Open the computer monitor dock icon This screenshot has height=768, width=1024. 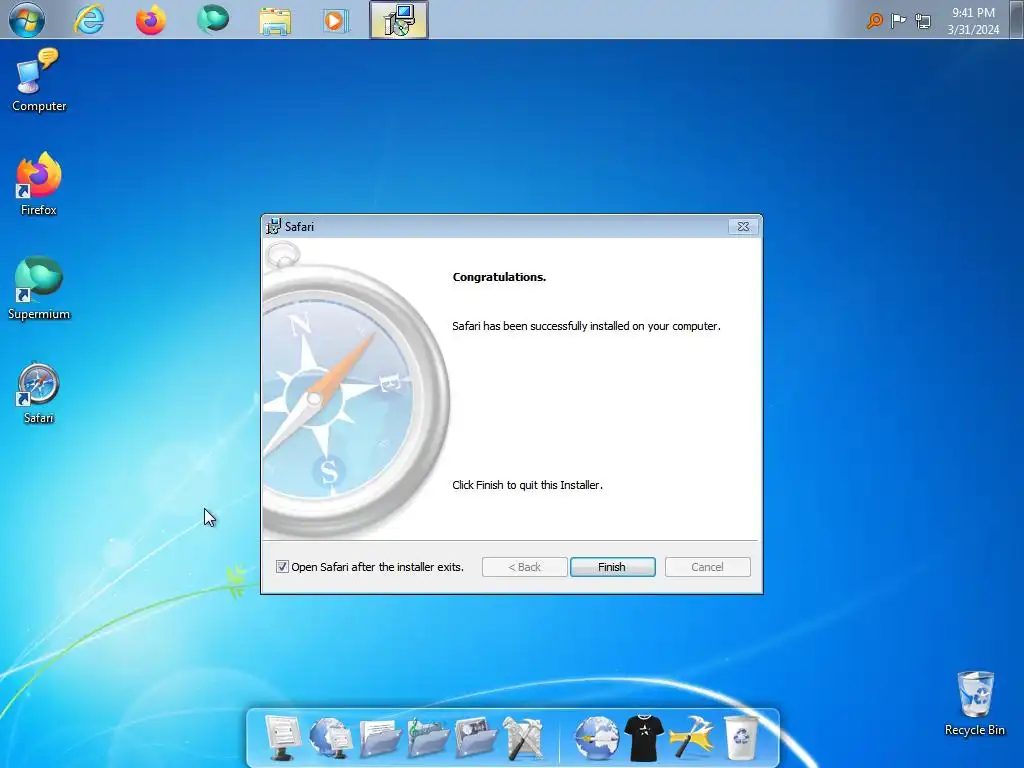click(282, 738)
